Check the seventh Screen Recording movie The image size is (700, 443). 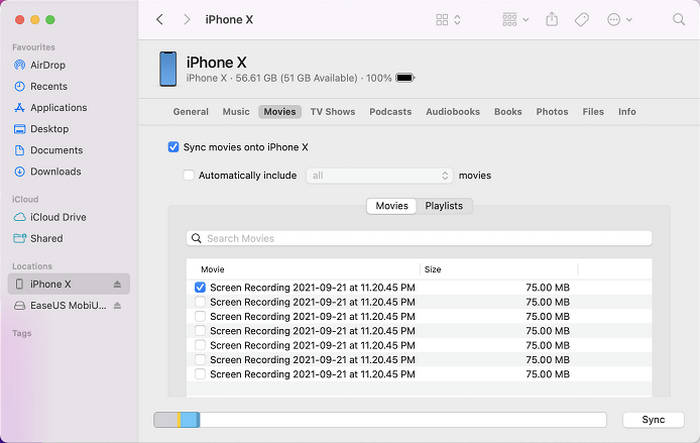point(200,374)
